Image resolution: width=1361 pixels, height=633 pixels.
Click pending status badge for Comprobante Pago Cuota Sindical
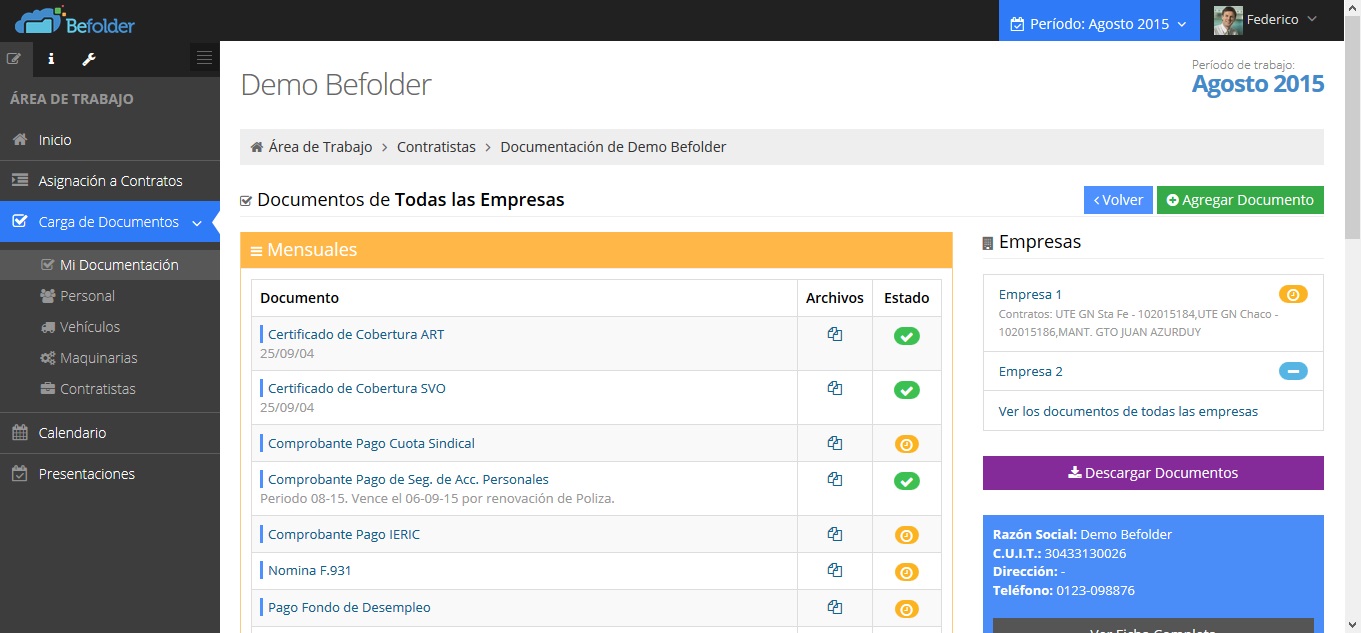point(906,444)
